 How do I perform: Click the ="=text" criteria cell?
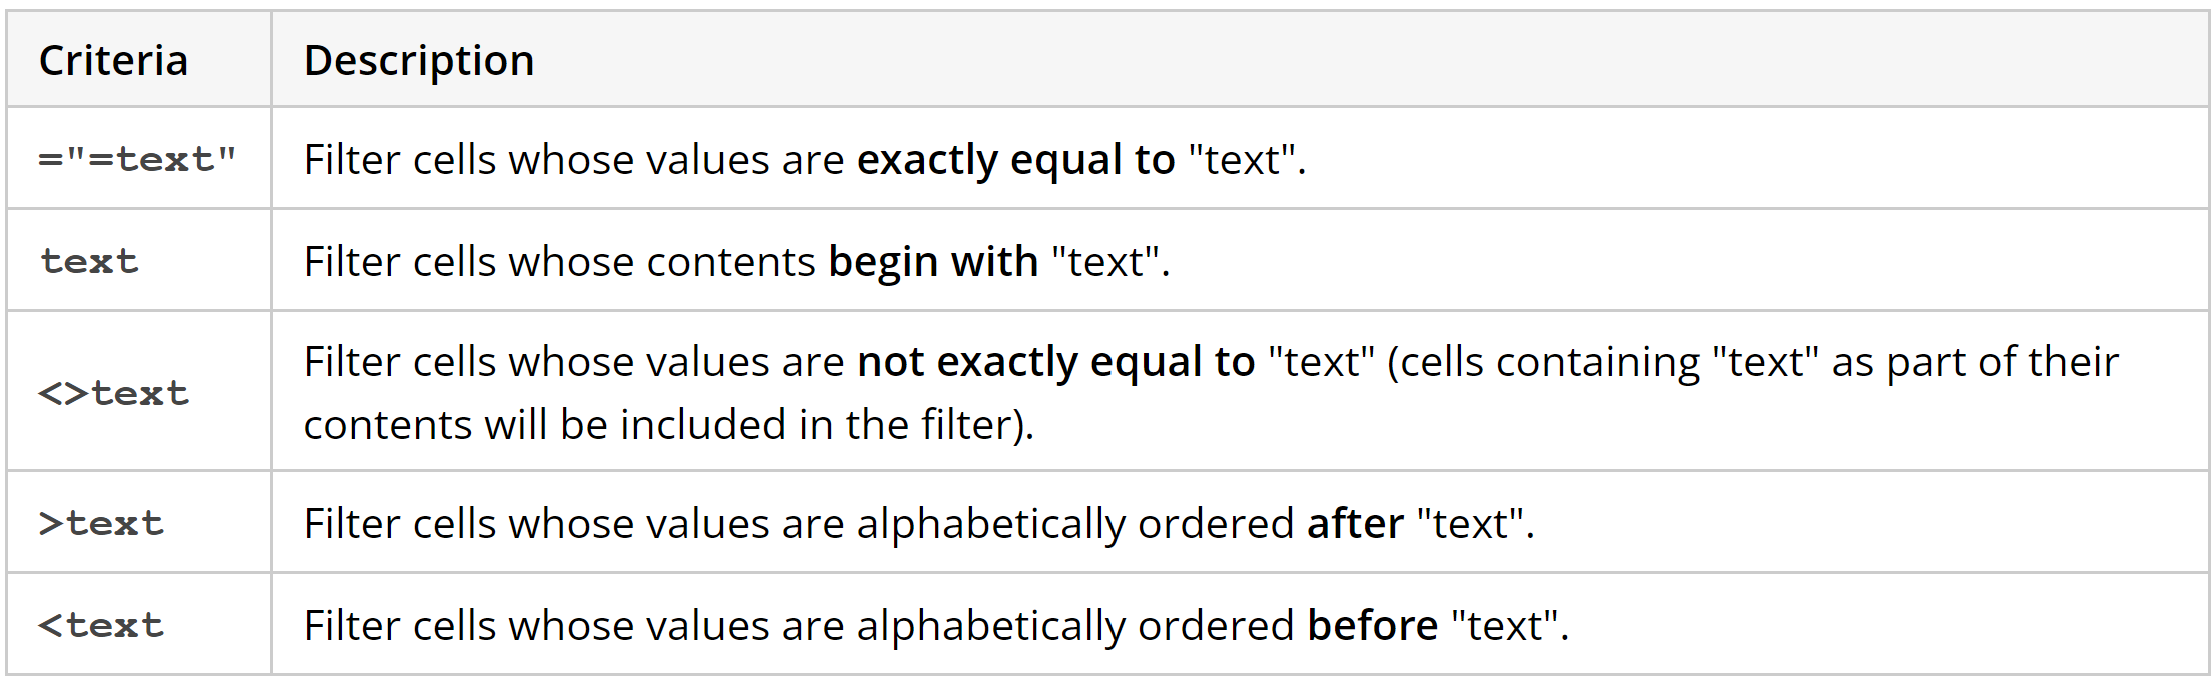point(137,160)
